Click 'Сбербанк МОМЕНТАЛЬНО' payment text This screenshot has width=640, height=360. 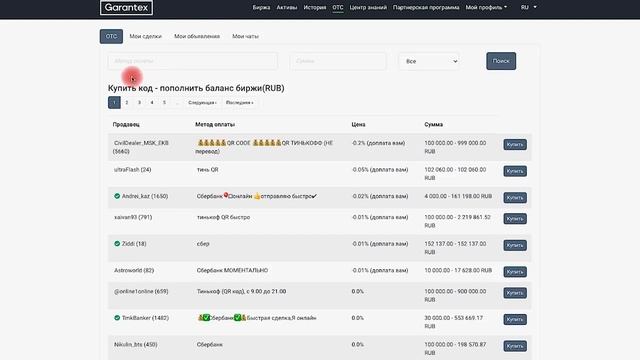click(x=232, y=270)
